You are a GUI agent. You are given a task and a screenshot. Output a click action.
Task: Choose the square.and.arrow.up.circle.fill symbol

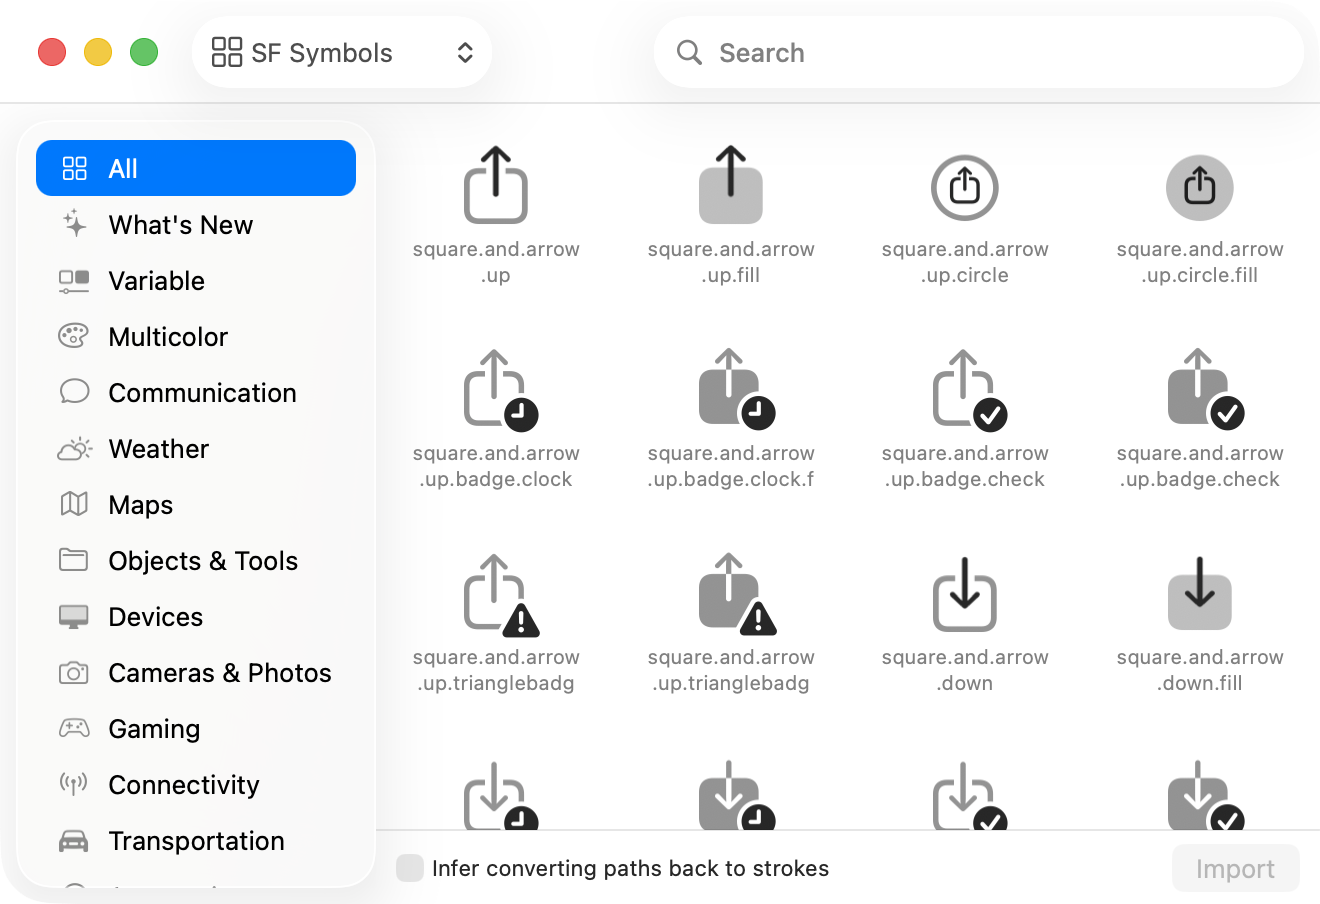(x=1200, y=187)
